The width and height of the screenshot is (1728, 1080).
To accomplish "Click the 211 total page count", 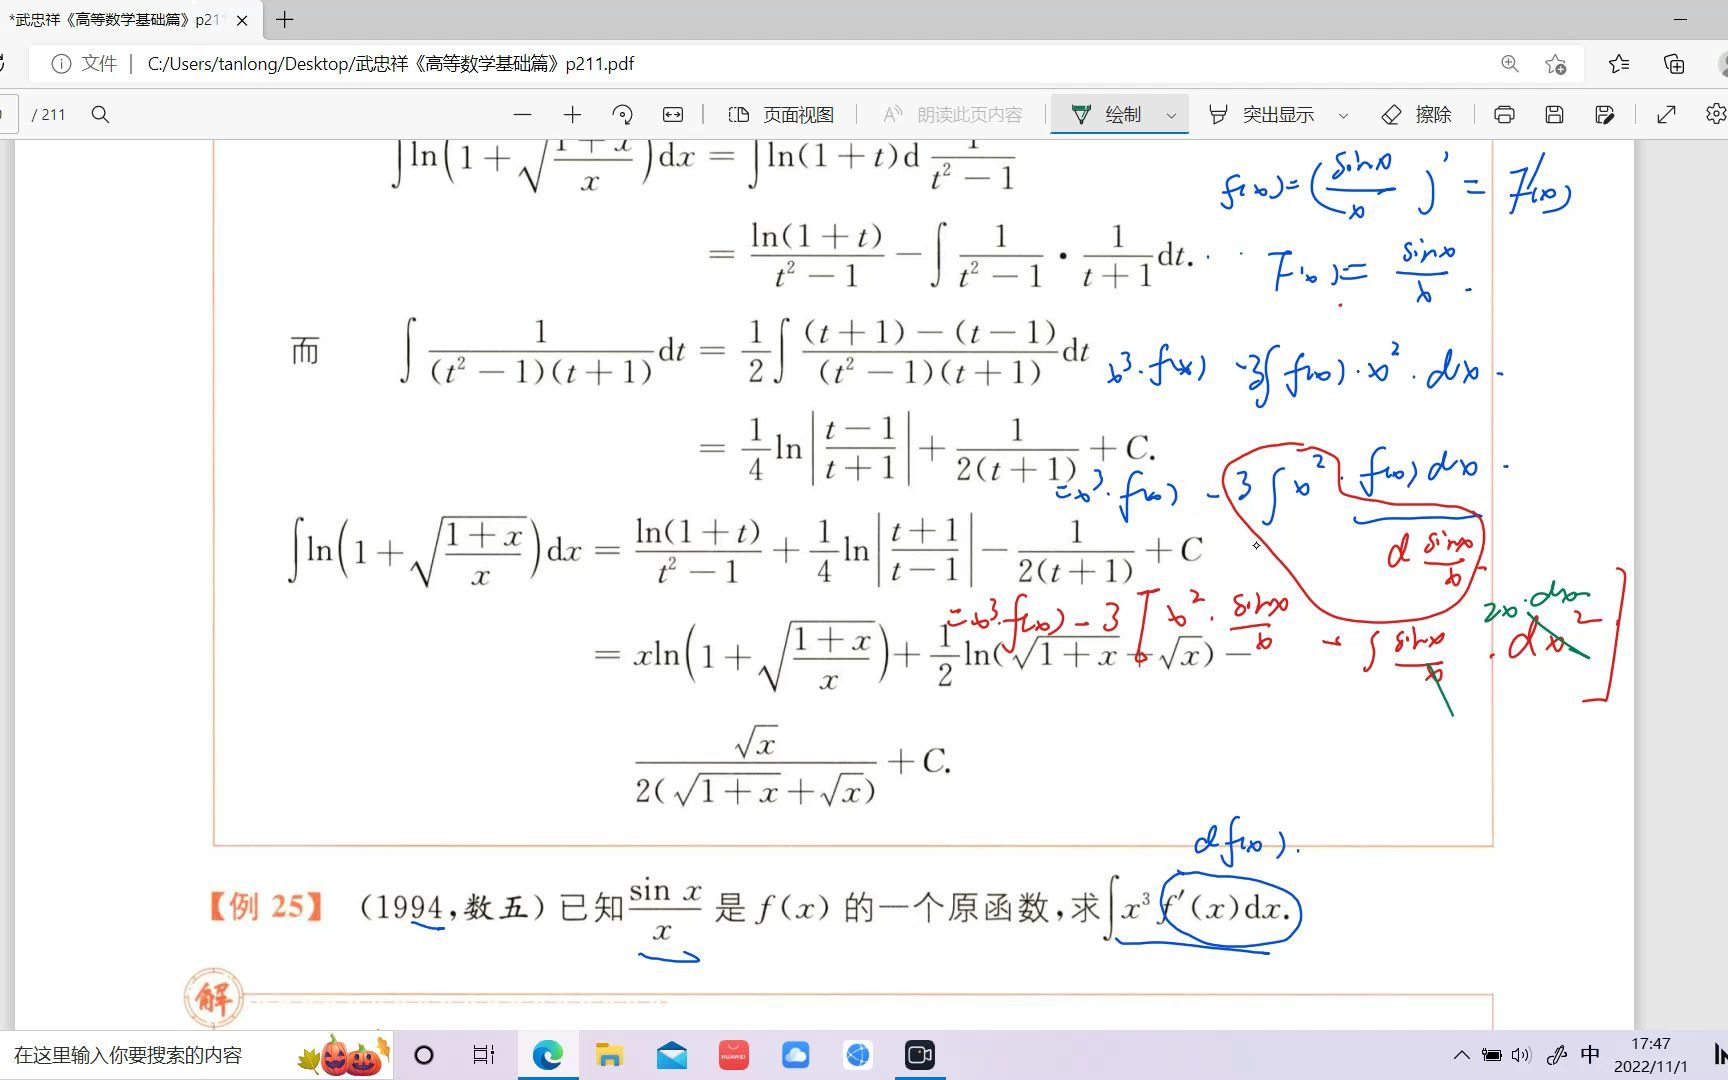I will 49,115.
